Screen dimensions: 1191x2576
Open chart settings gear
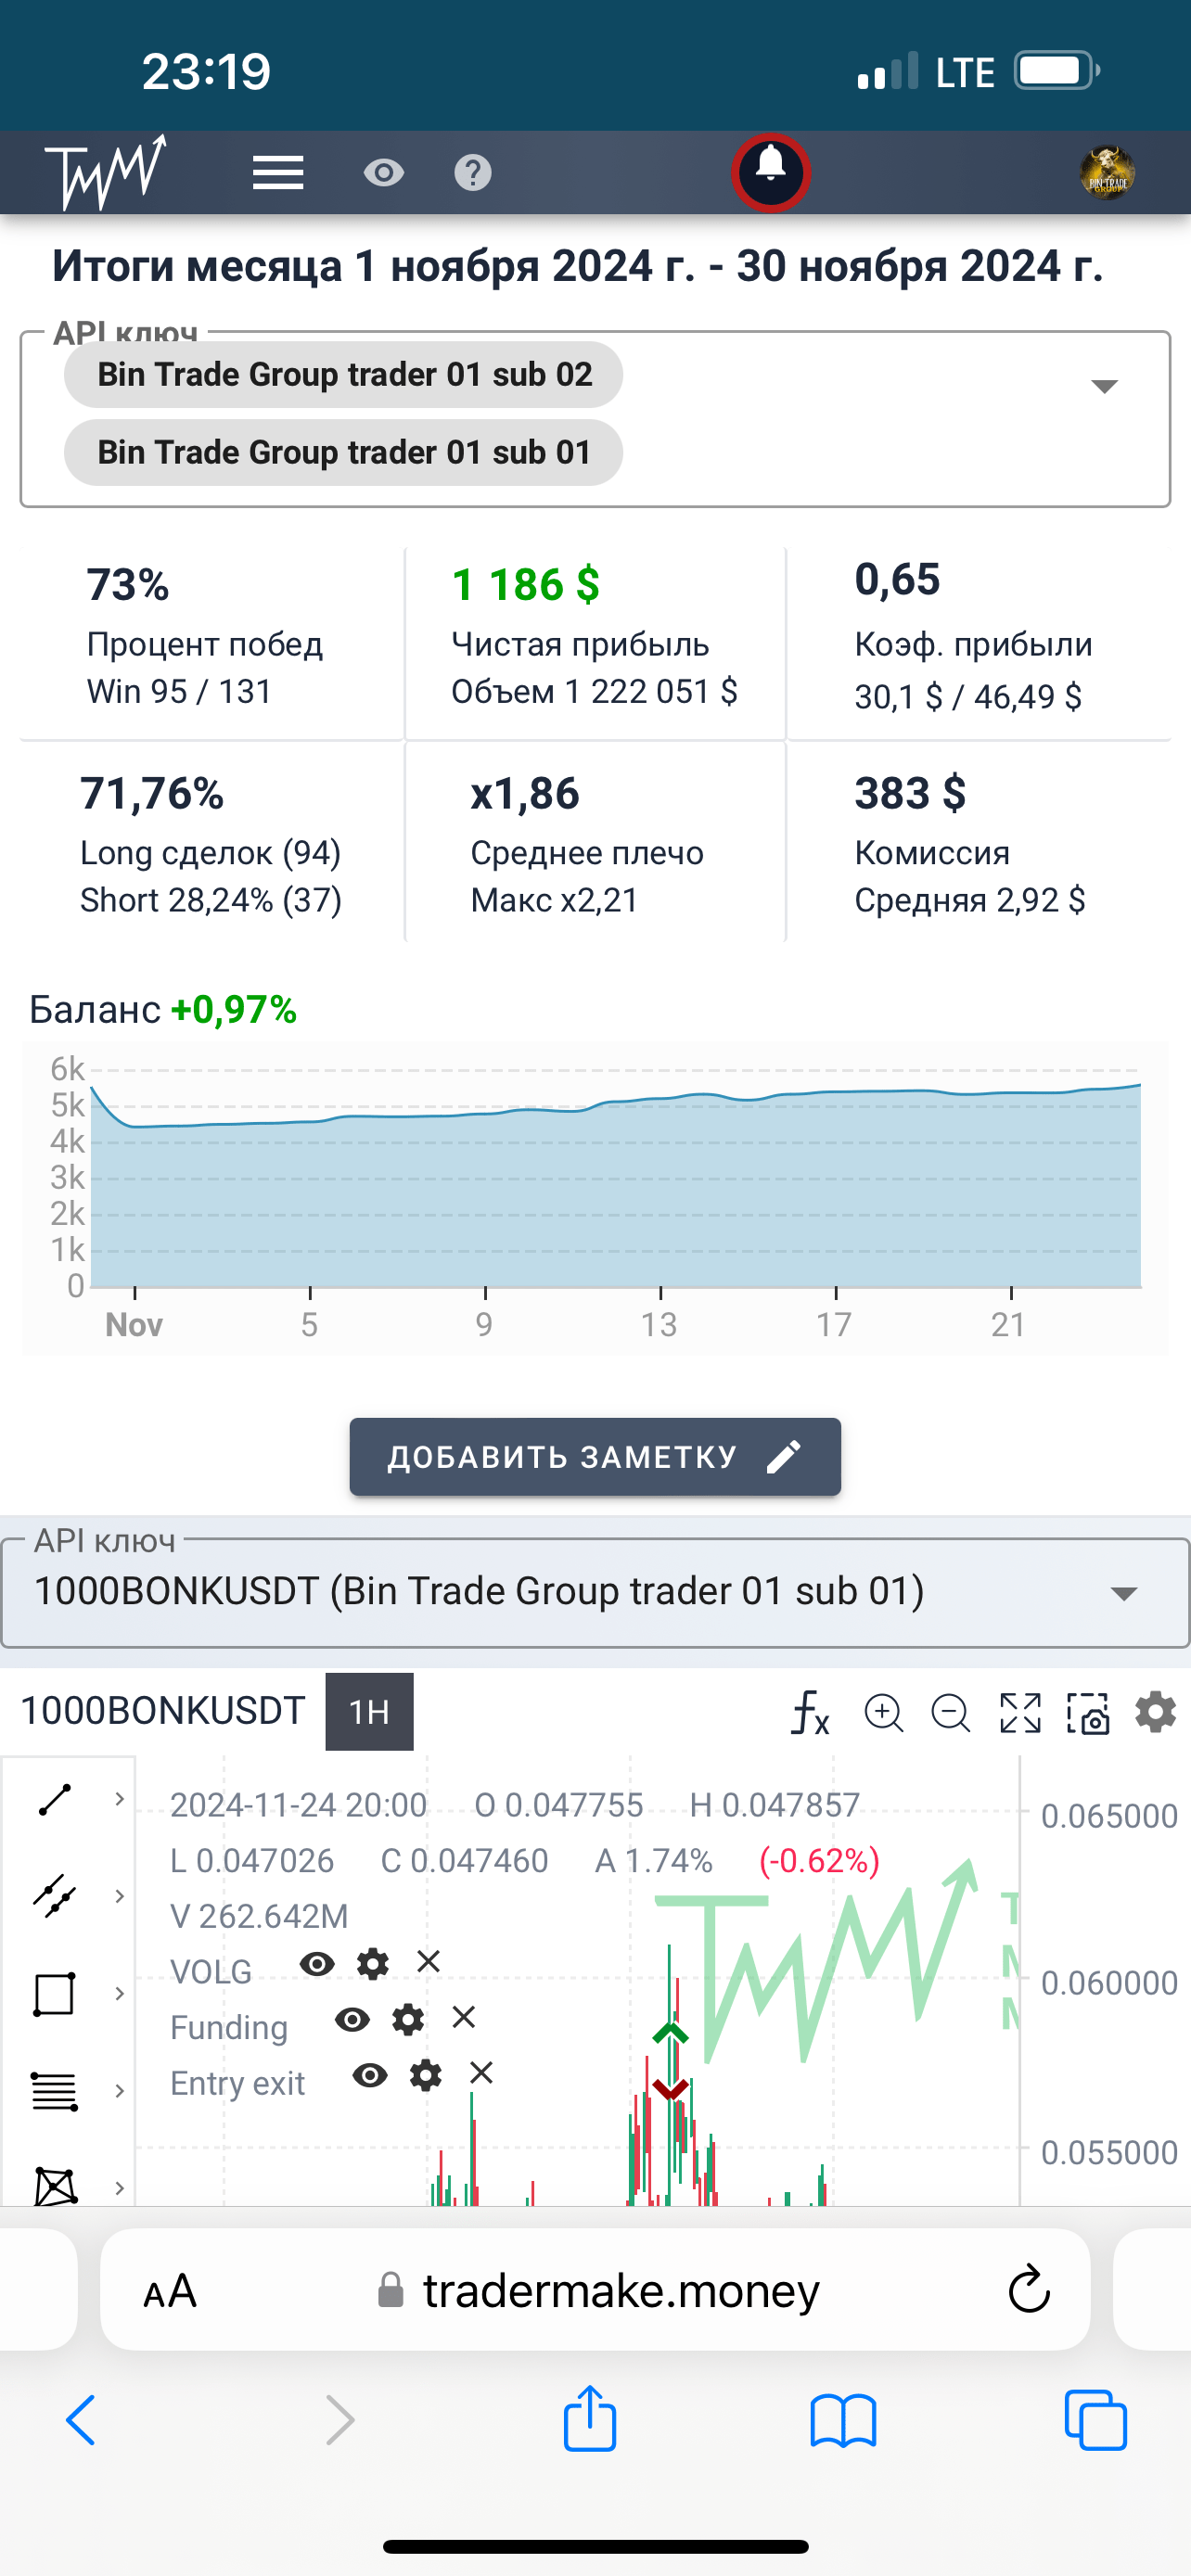click(x=1155, y=1712)
